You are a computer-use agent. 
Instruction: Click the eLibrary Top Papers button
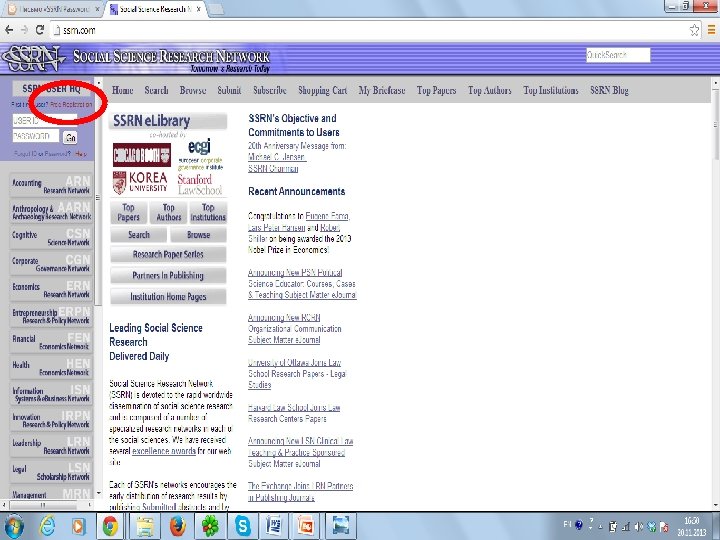point(129,213)
